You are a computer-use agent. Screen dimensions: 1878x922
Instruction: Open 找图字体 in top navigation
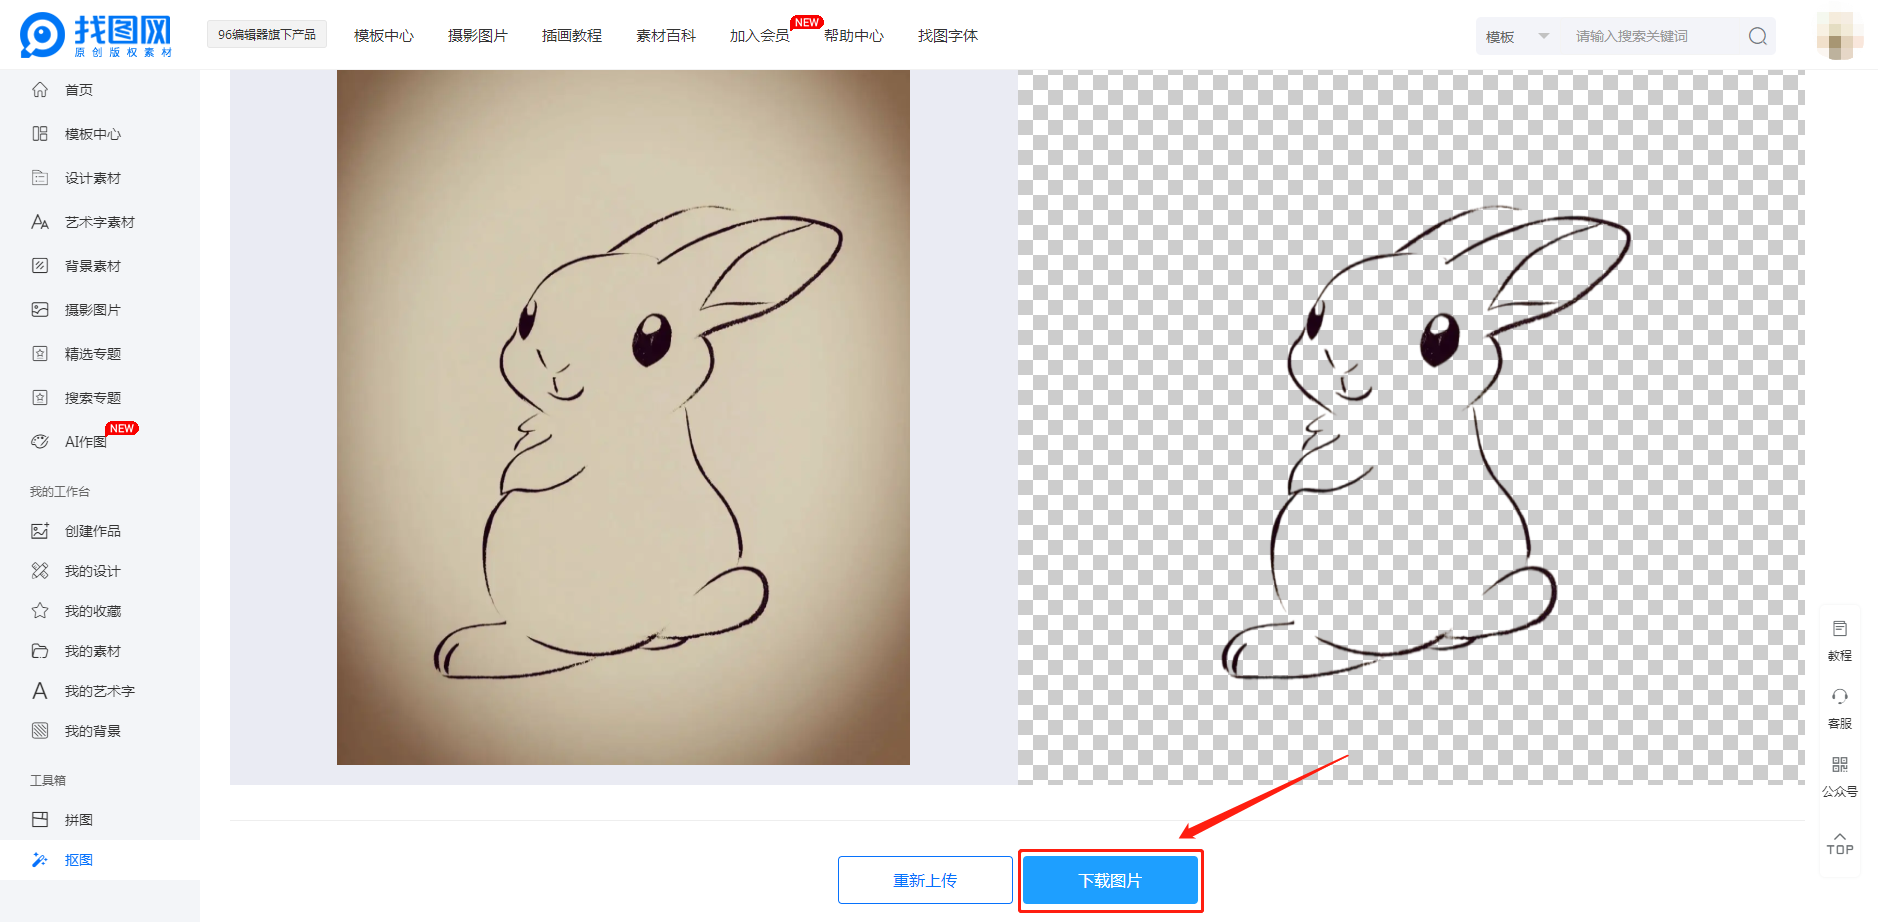pos(947,36)
